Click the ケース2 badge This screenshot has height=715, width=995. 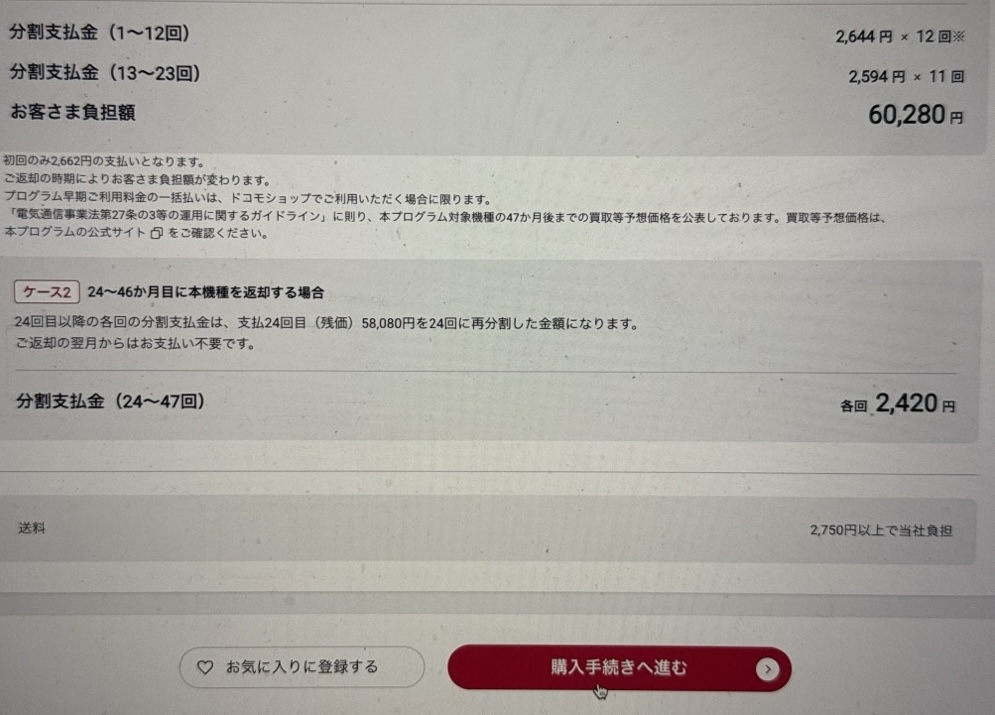(x=47, y=292)
